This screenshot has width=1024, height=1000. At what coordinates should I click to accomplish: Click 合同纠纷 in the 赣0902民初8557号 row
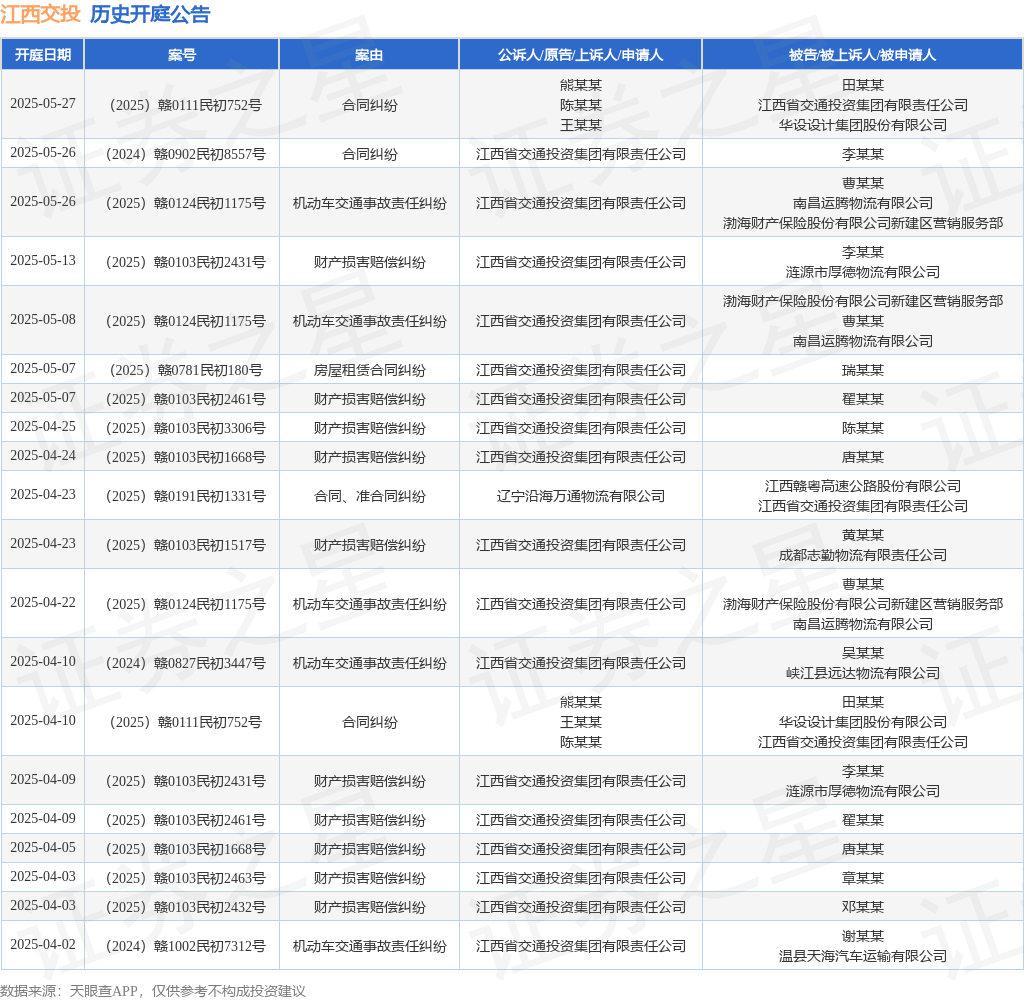point(370,154)
